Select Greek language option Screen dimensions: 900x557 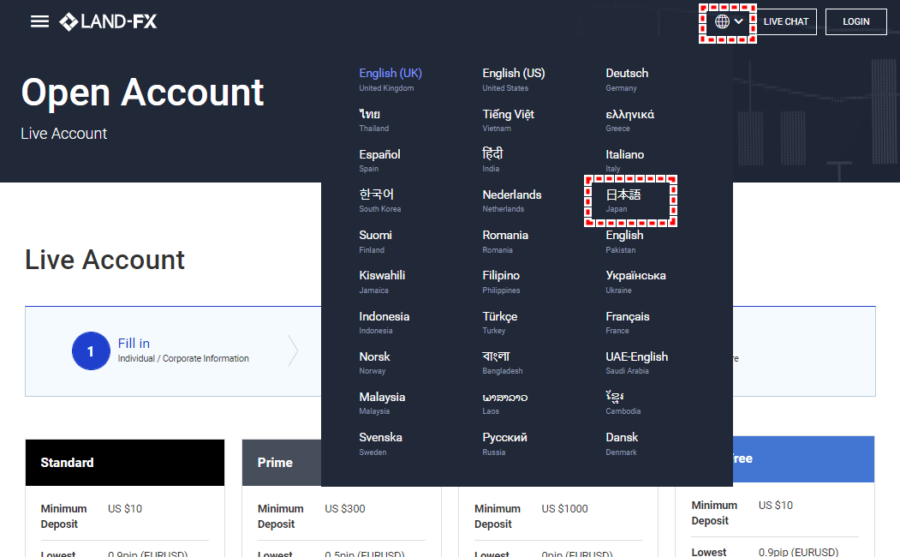[630, 120]
